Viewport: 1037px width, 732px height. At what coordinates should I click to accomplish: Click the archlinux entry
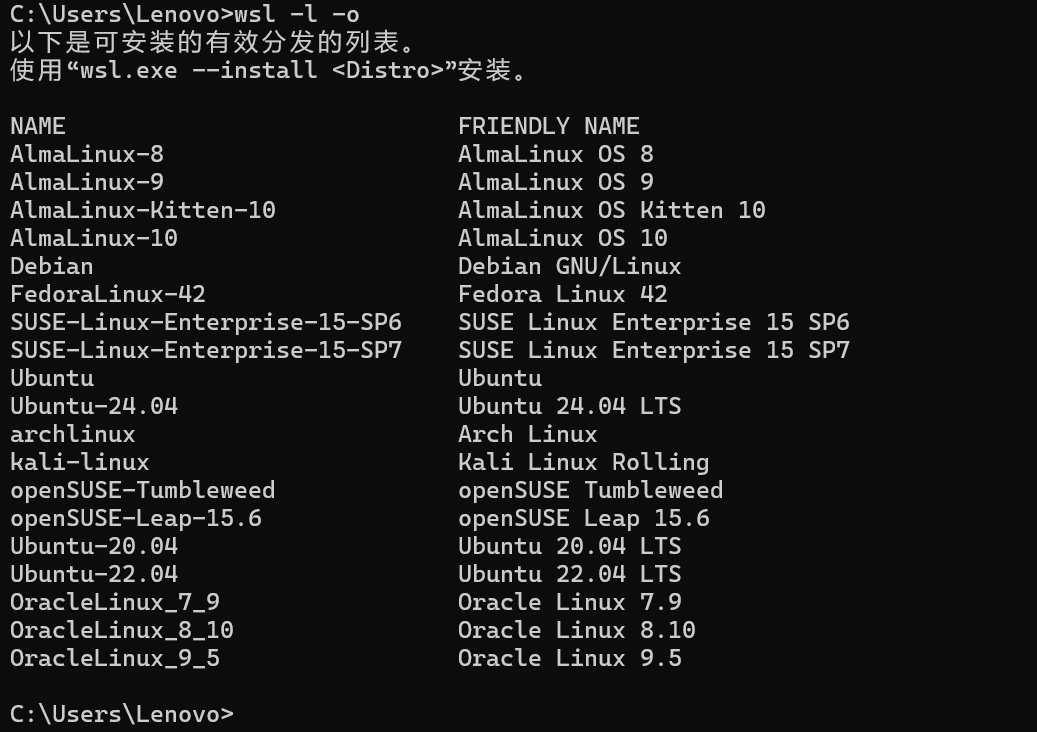coord(73,434)
